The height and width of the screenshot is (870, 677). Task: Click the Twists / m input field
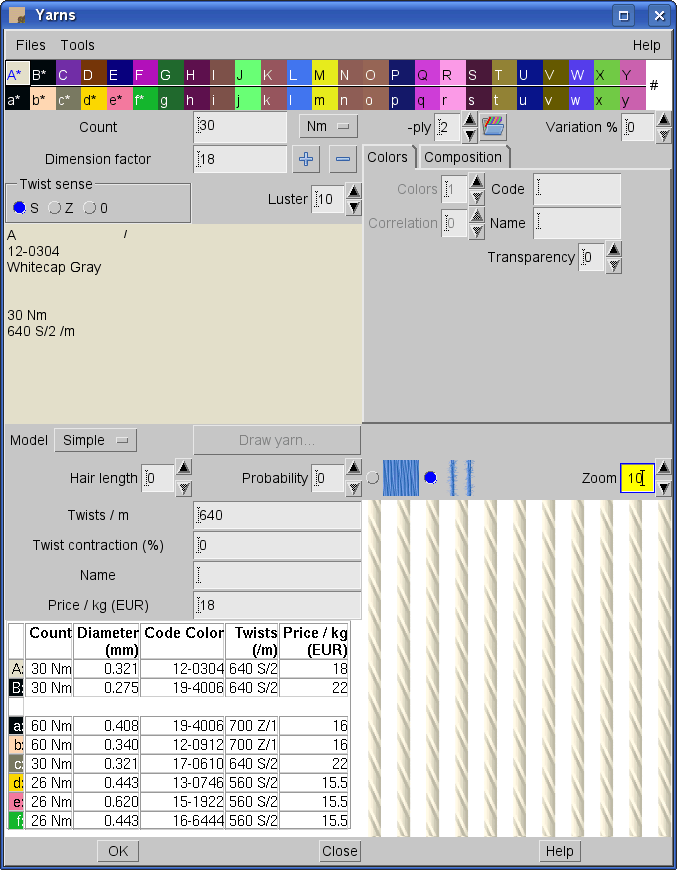coord(277,516)
